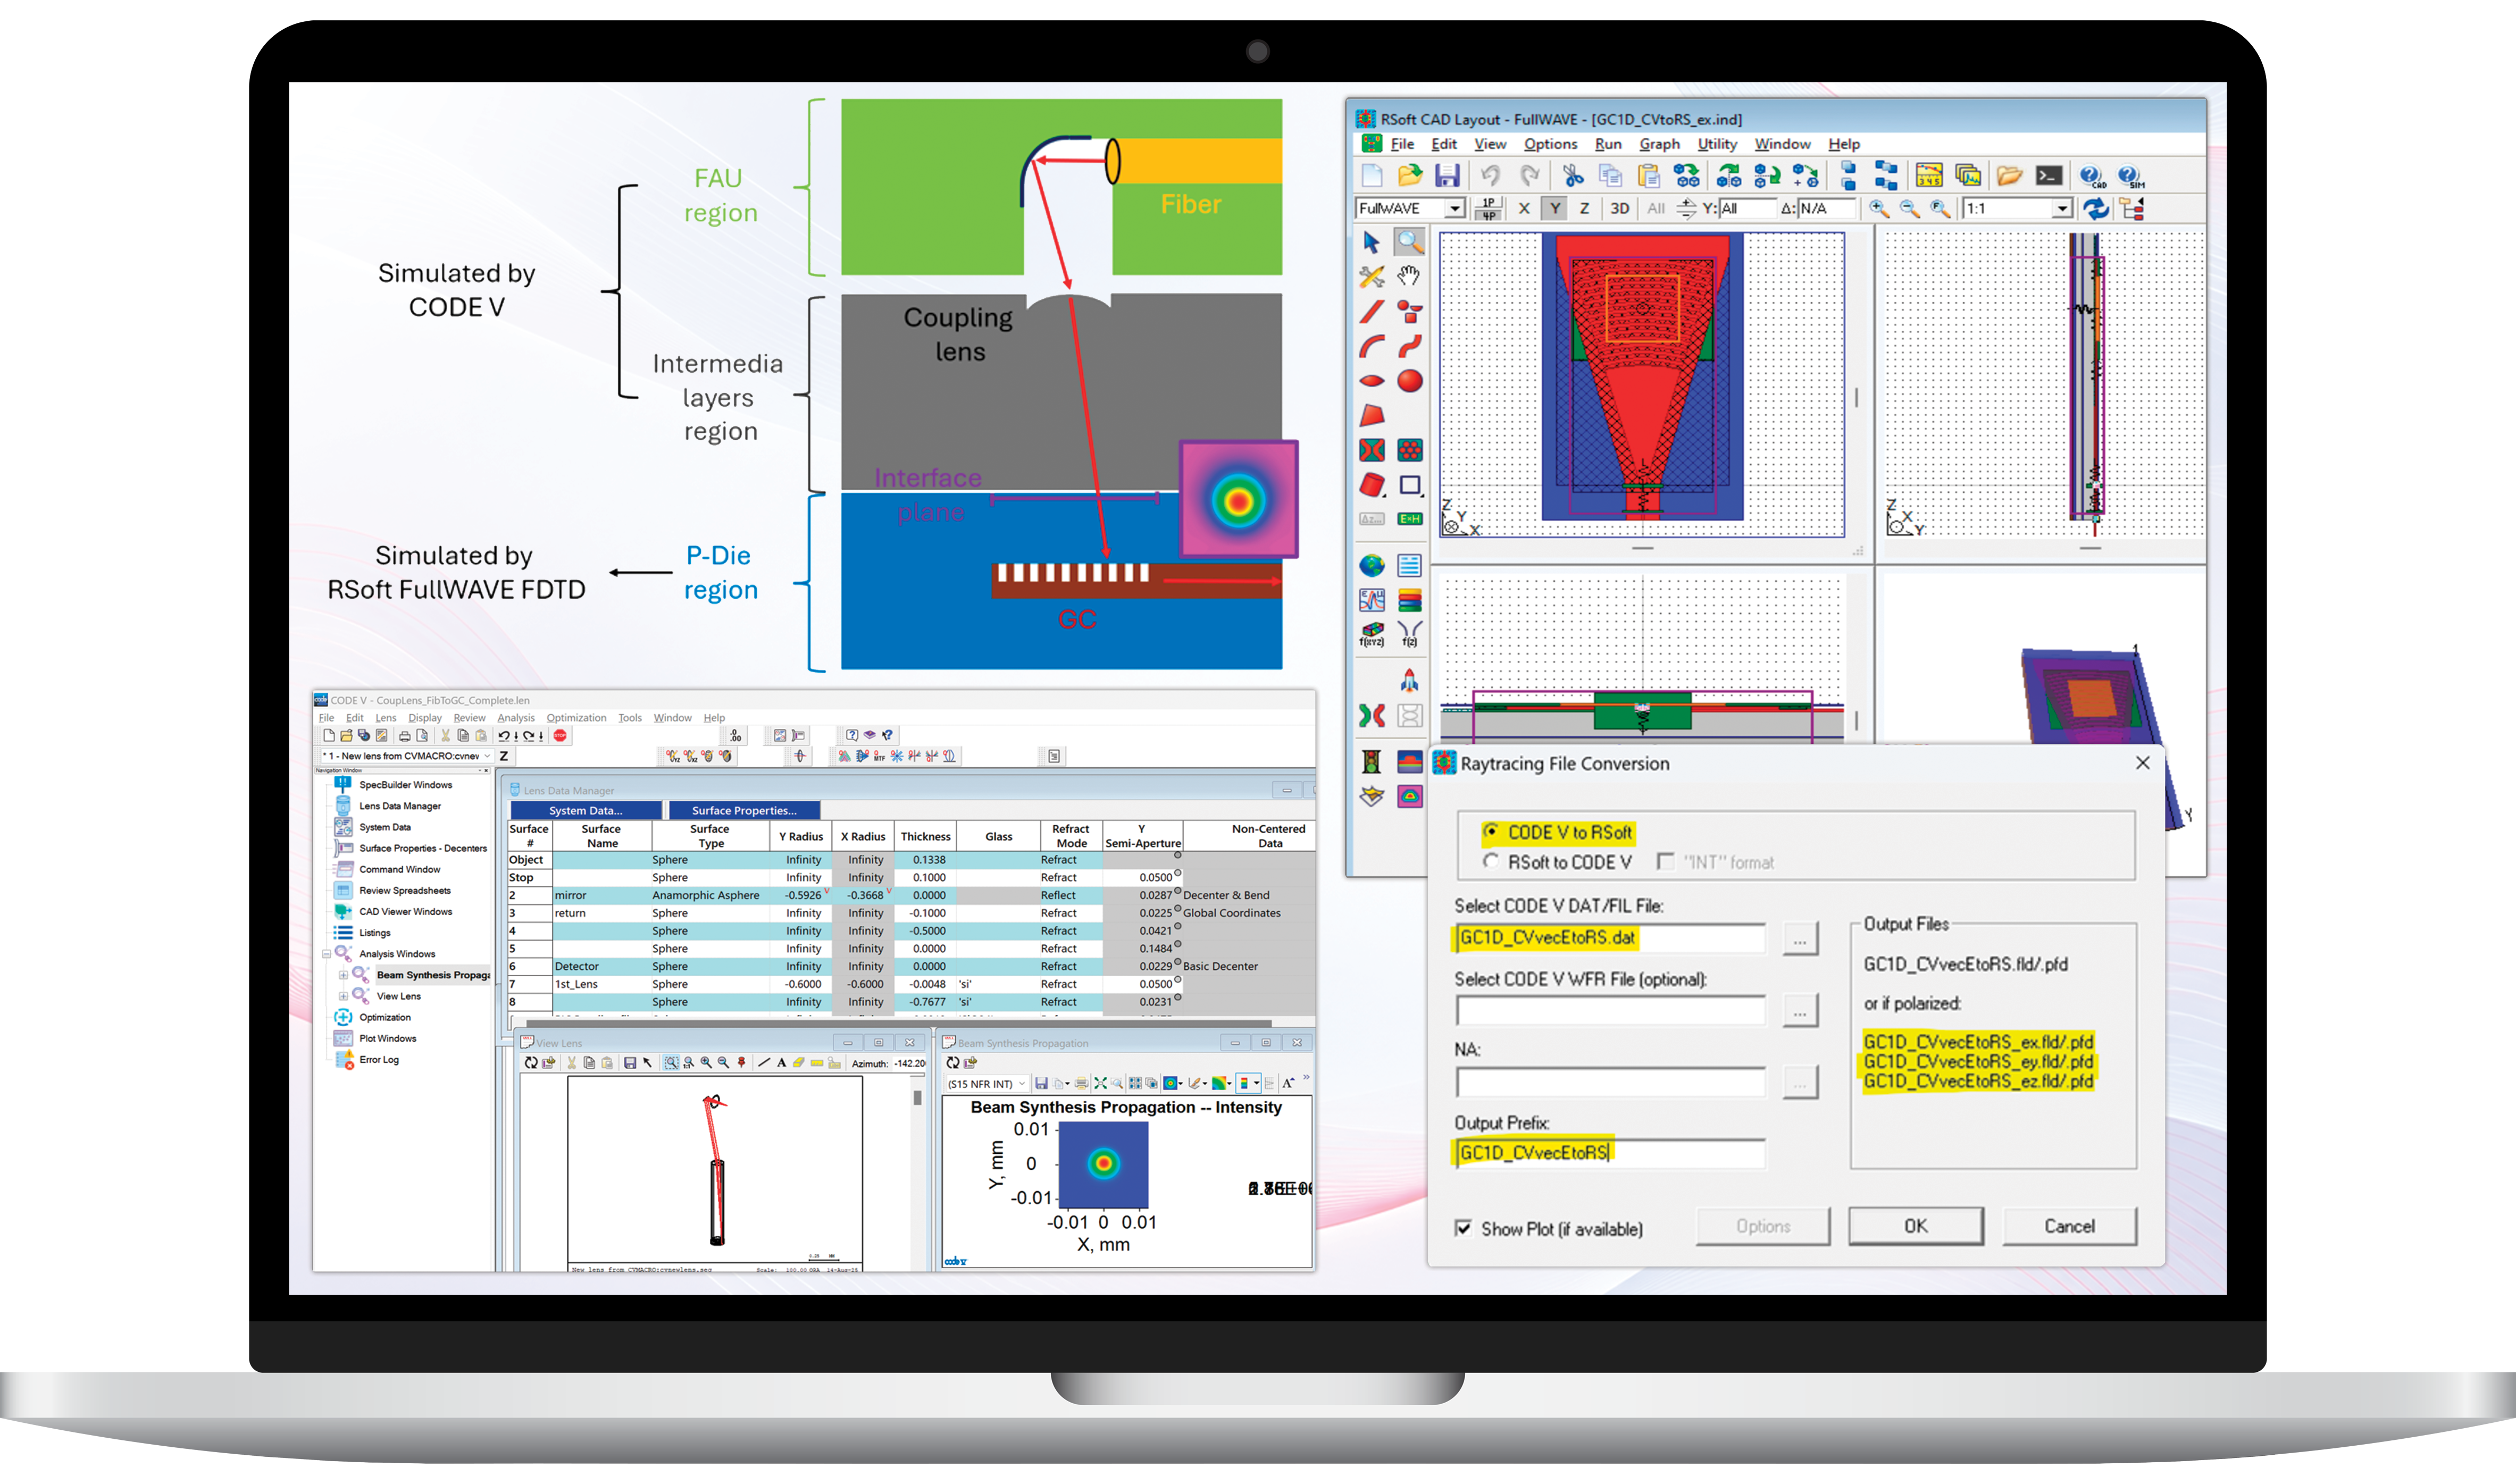Select the magnifier zoom tool in RSoft palette

(1409, 242)
